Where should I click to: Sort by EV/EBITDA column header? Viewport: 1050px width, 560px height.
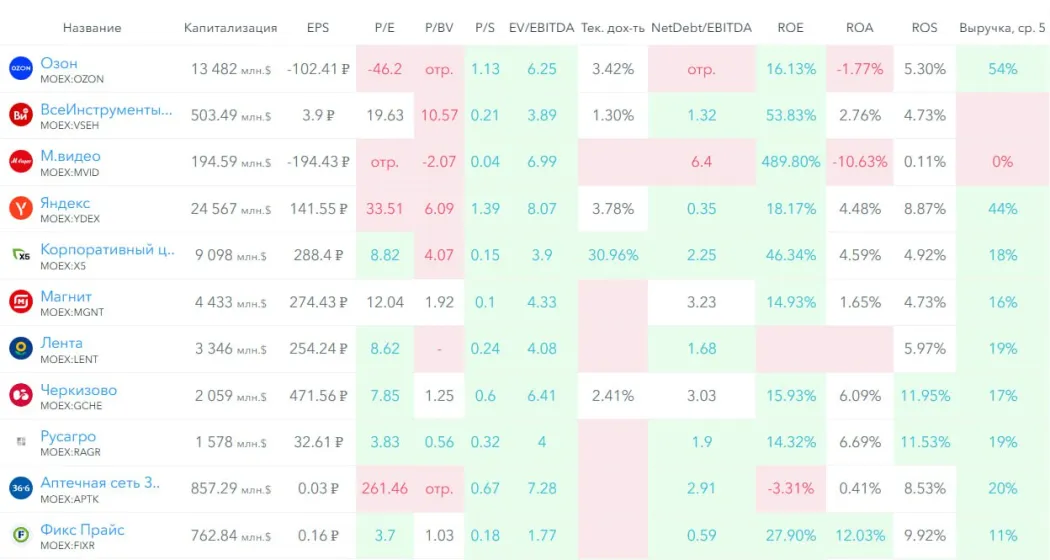541,28
